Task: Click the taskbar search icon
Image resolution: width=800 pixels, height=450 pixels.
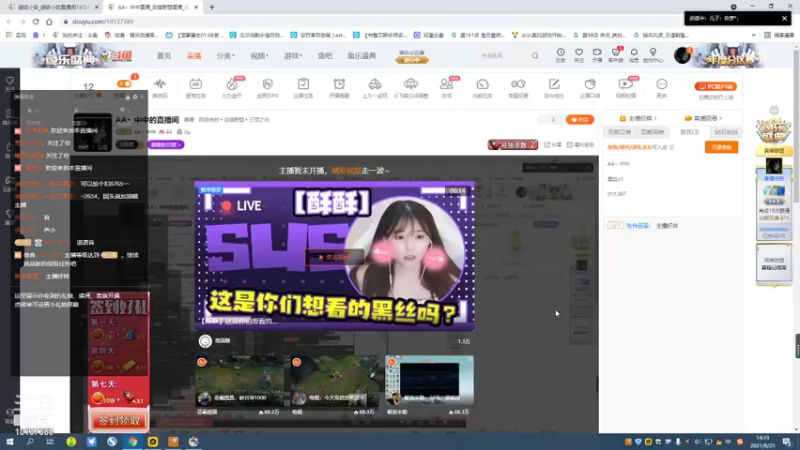Action: coord(30,441)
